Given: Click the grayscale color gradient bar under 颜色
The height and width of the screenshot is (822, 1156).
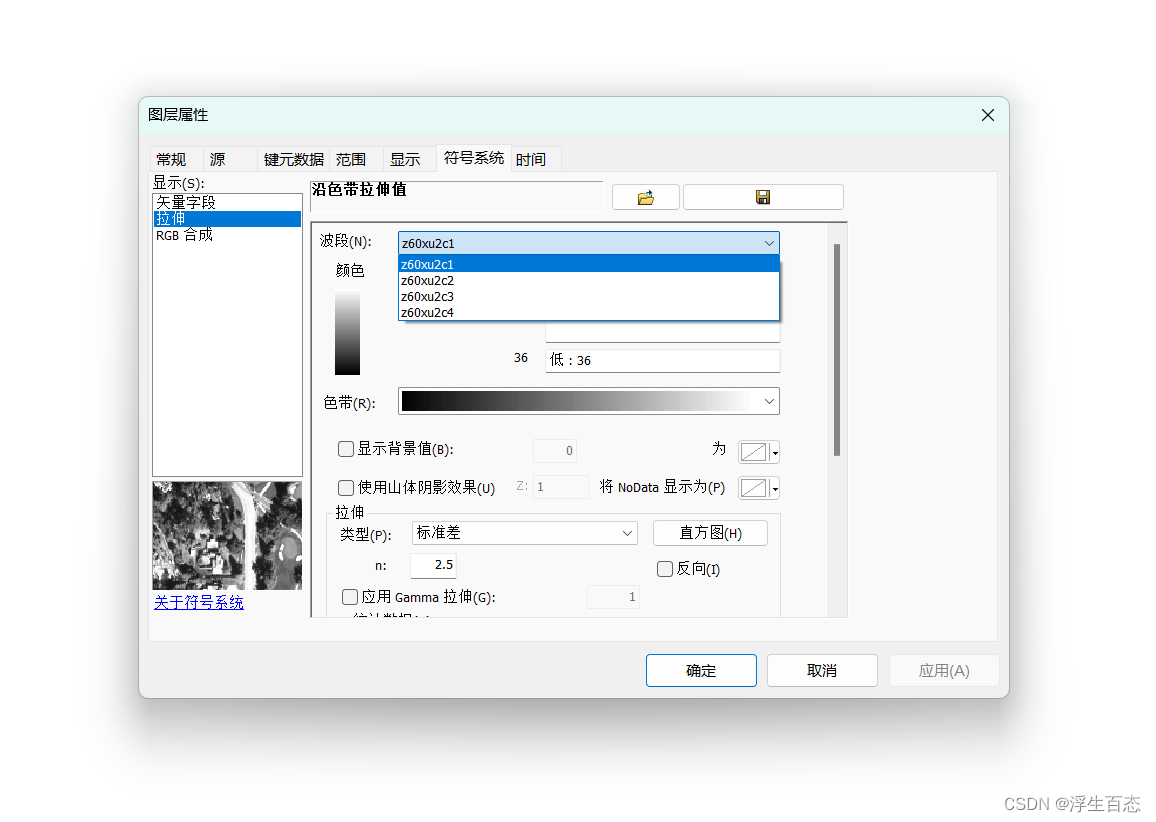Looking at the screenshot, I should pos(347,332).
